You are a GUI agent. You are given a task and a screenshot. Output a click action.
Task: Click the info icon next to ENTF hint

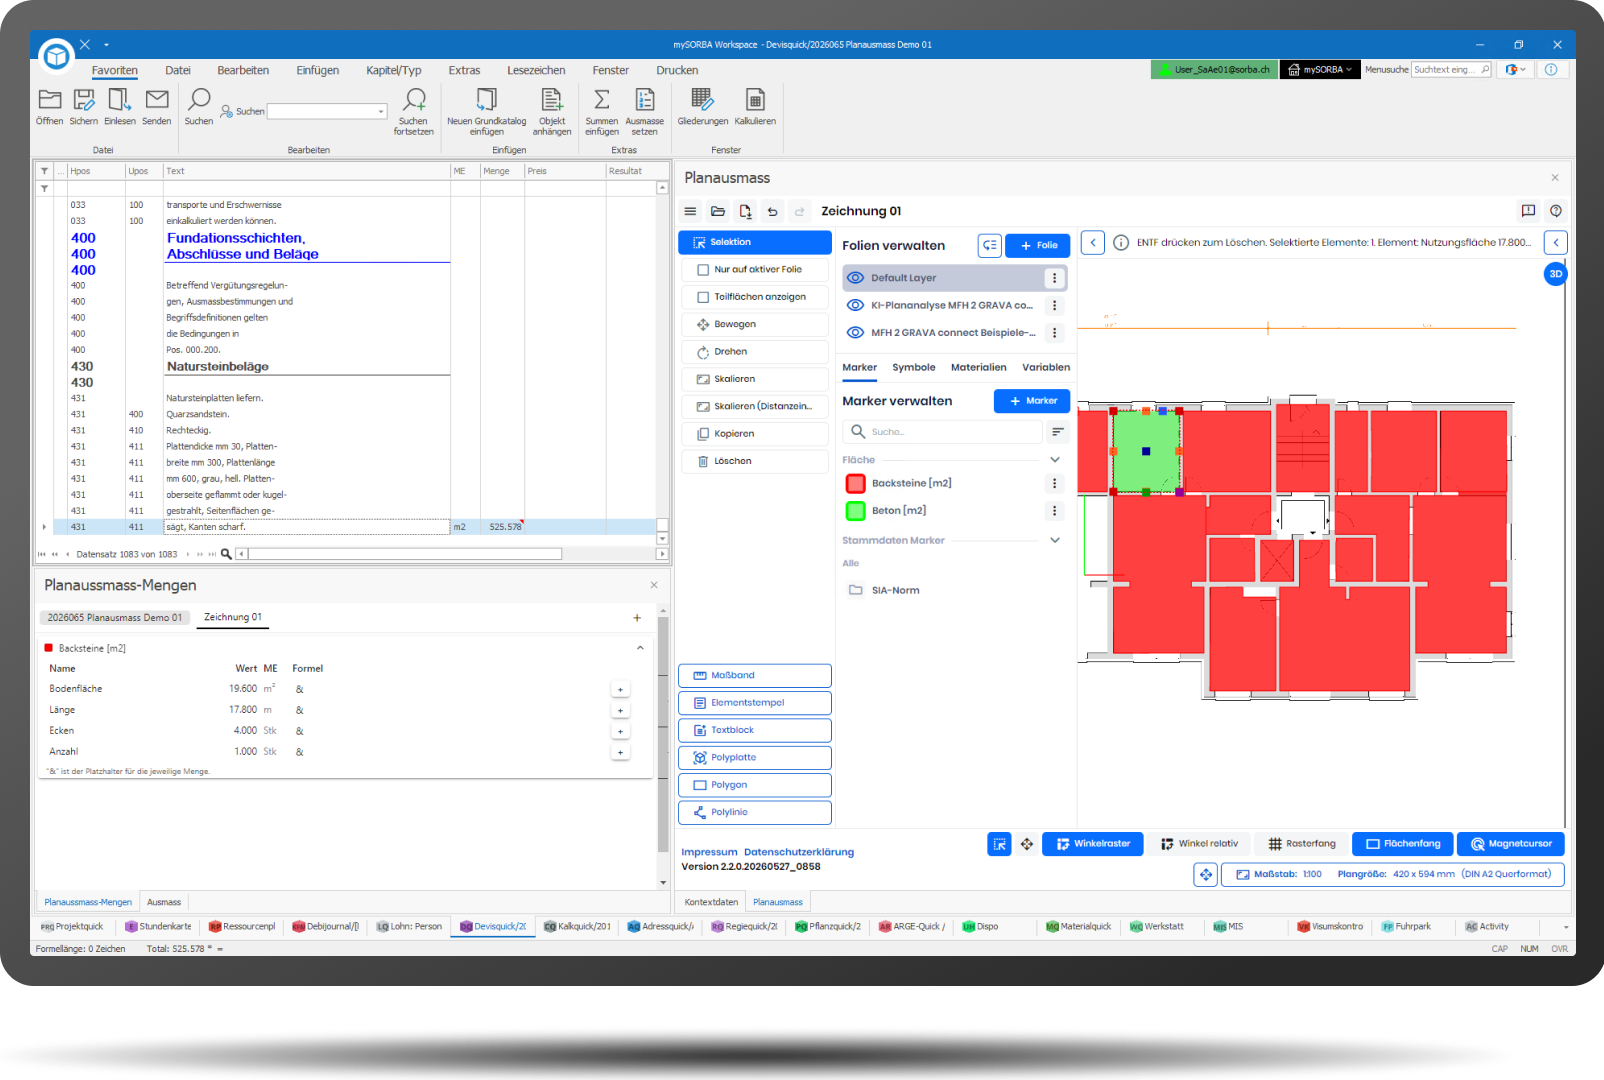pyautogui.click(x=1121, y=243)
